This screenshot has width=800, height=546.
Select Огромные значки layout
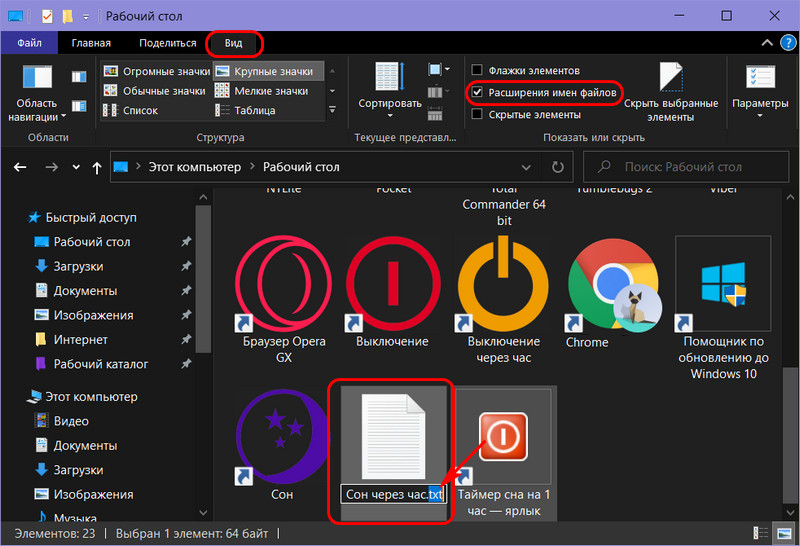pyautogui.click(x=156, y=71)
